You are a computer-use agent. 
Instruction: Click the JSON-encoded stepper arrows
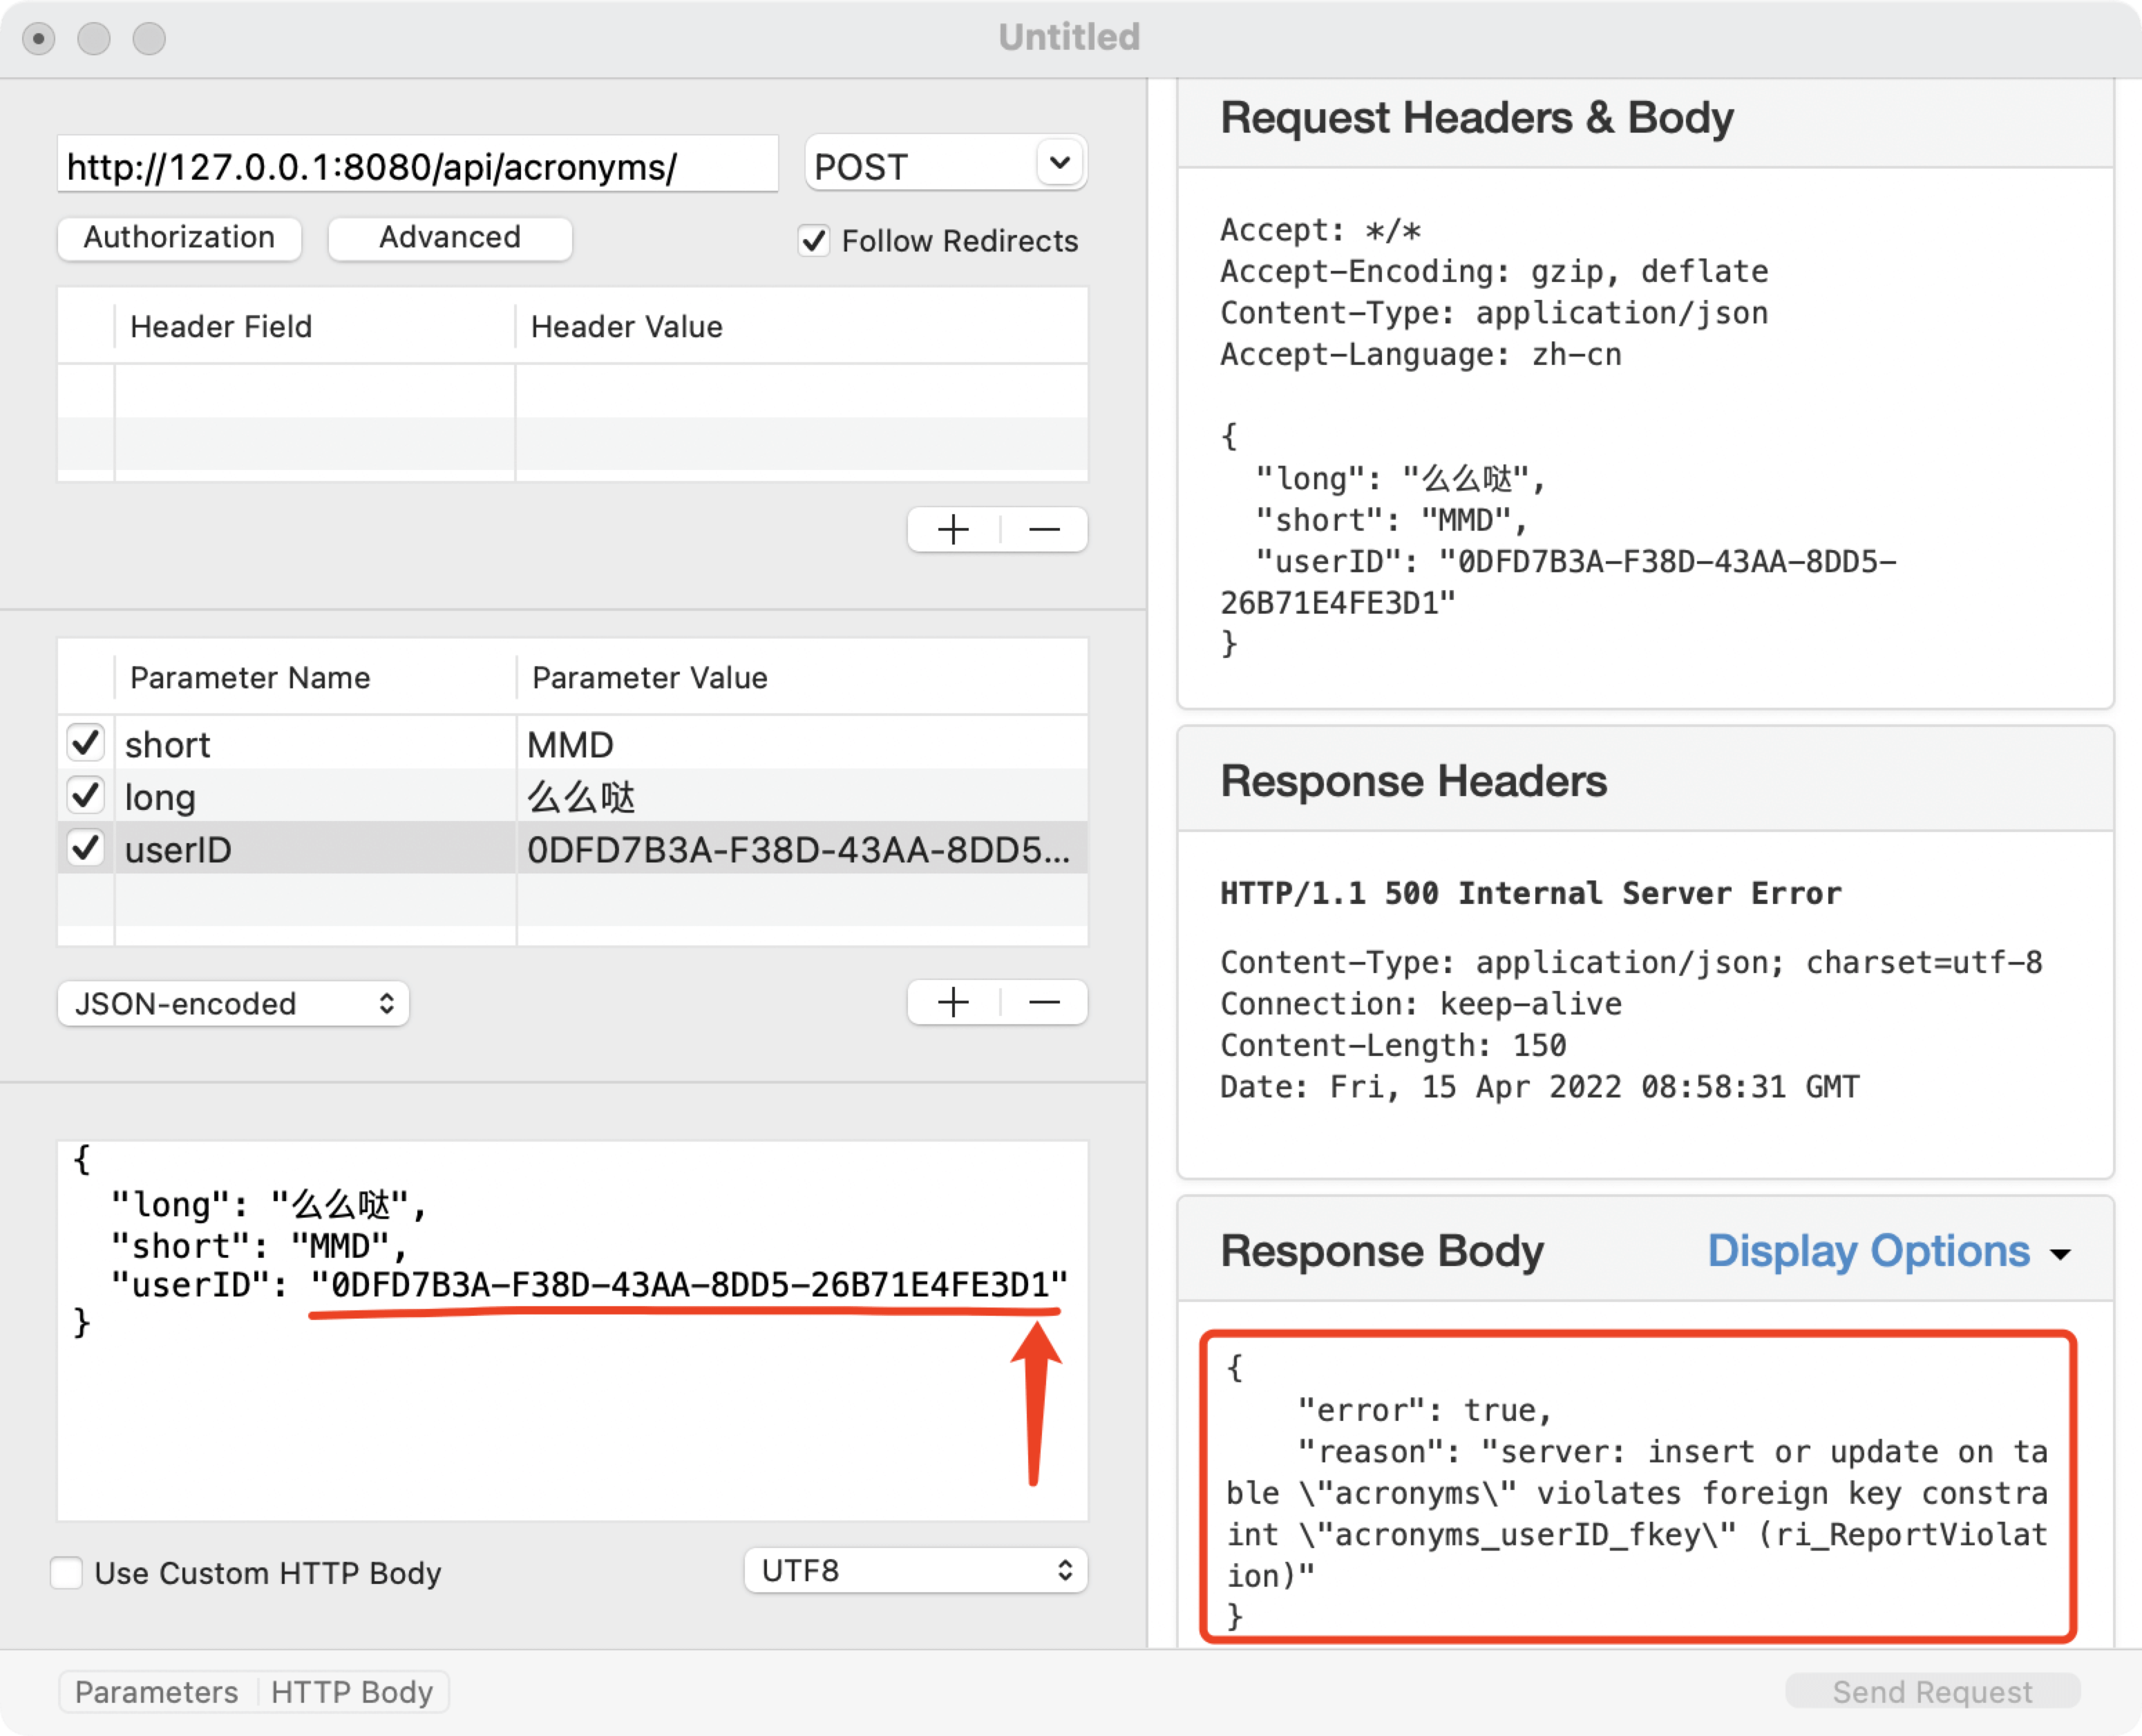[x=387, y=1004]
